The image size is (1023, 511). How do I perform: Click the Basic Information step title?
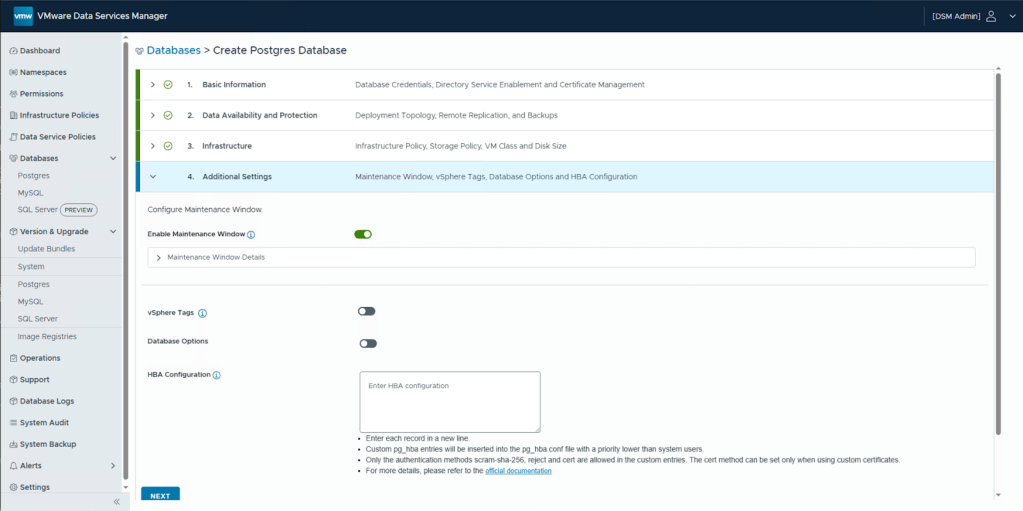point(234,85)
